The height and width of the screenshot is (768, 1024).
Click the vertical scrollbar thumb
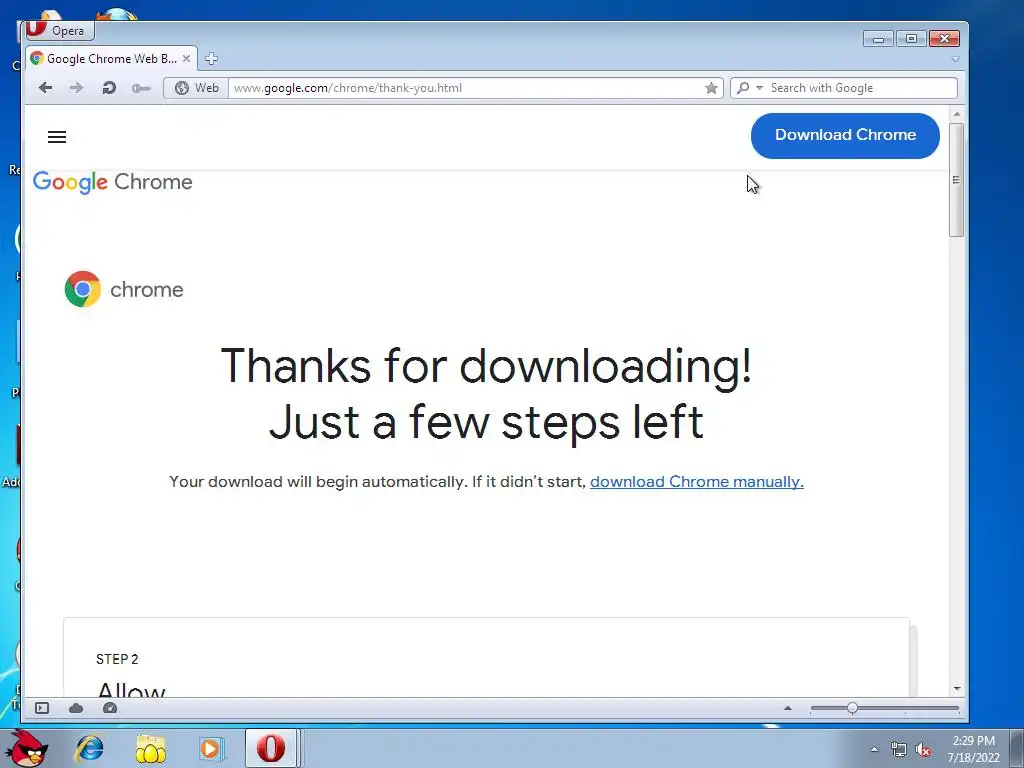[x=957, y=180]
